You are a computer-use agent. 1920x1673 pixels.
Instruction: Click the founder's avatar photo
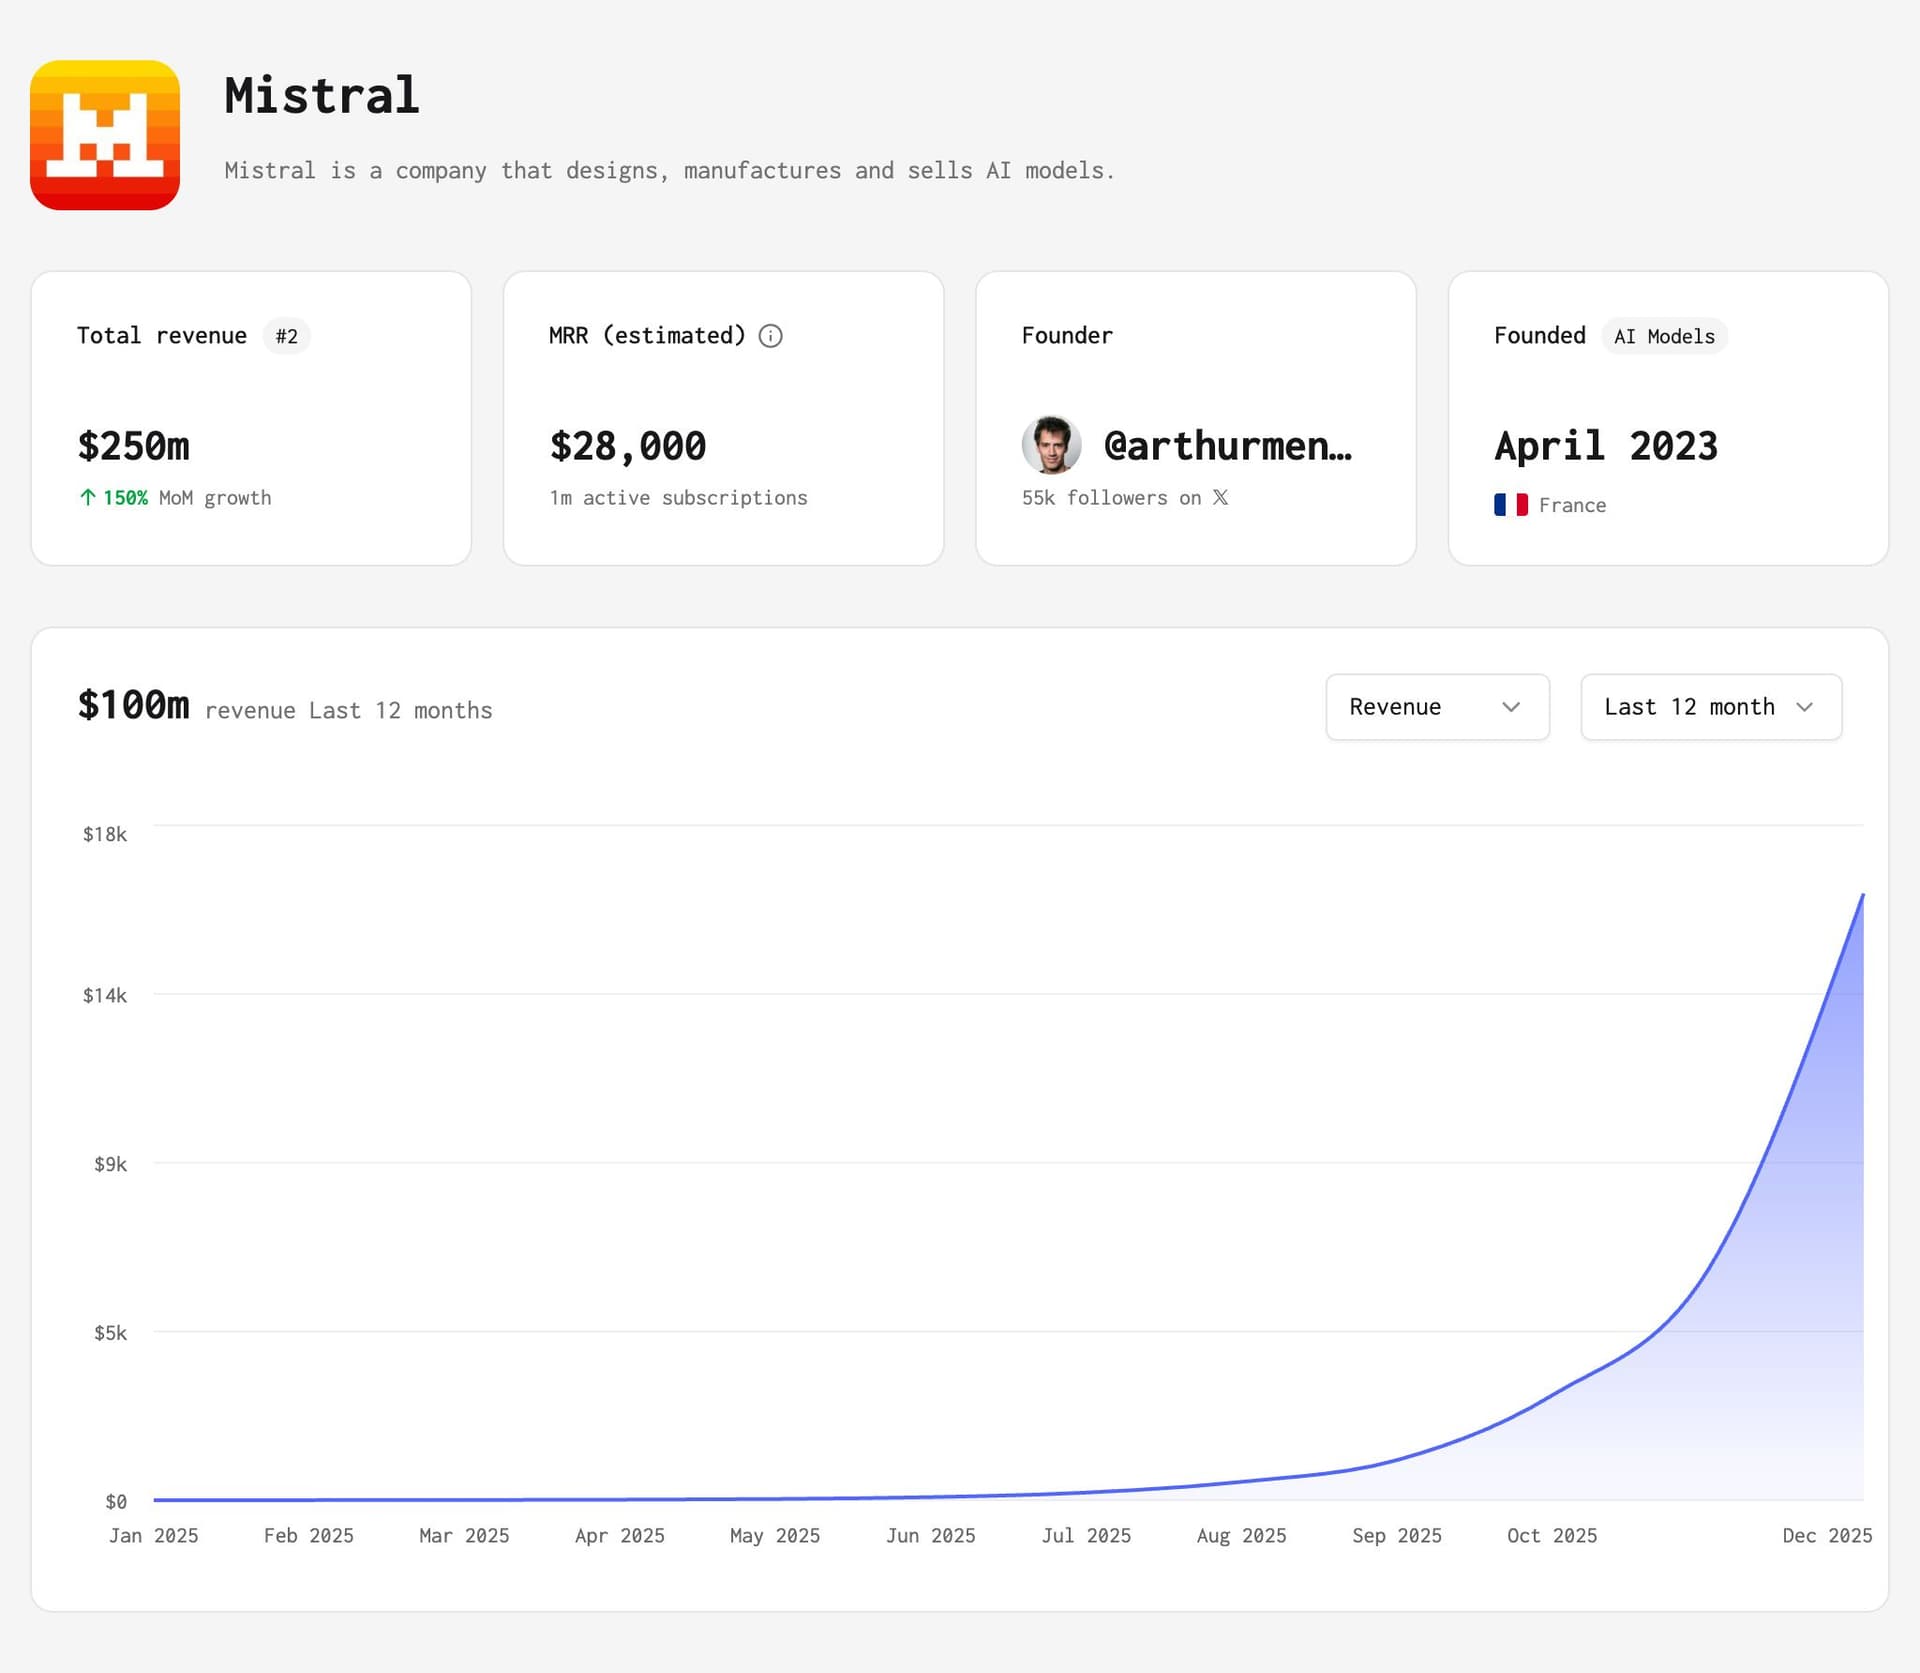pyautogui.click(x=1051, y=445)
